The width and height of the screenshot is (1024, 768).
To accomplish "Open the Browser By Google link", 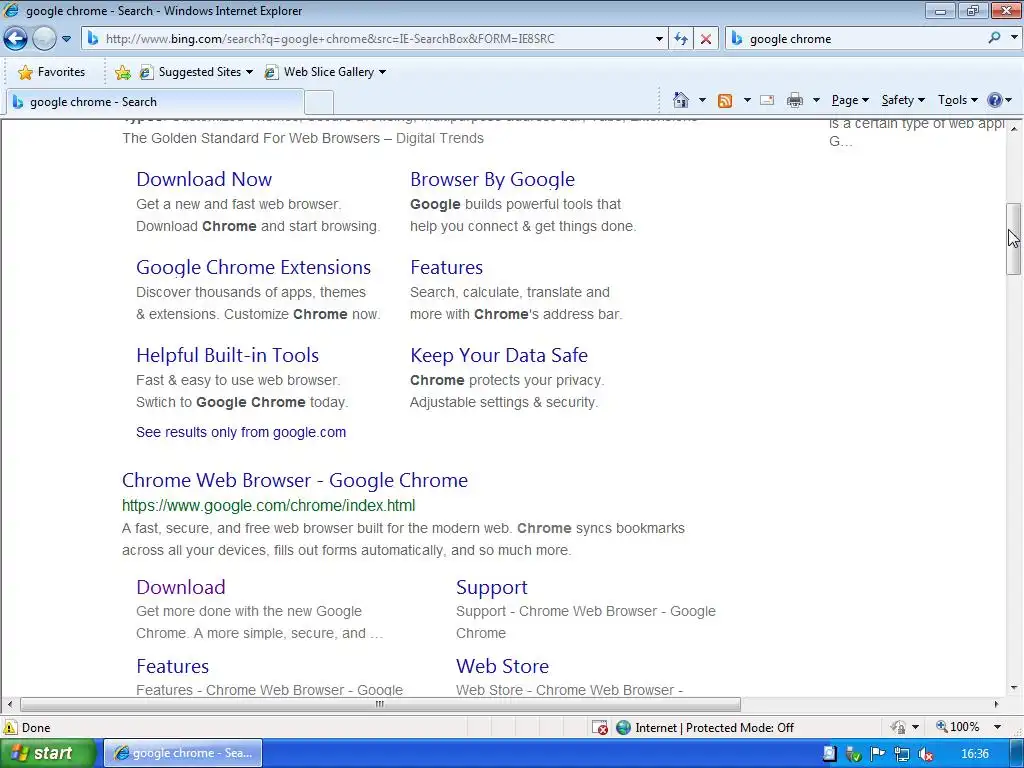I will pyautogui.click(x=492, y=180).
